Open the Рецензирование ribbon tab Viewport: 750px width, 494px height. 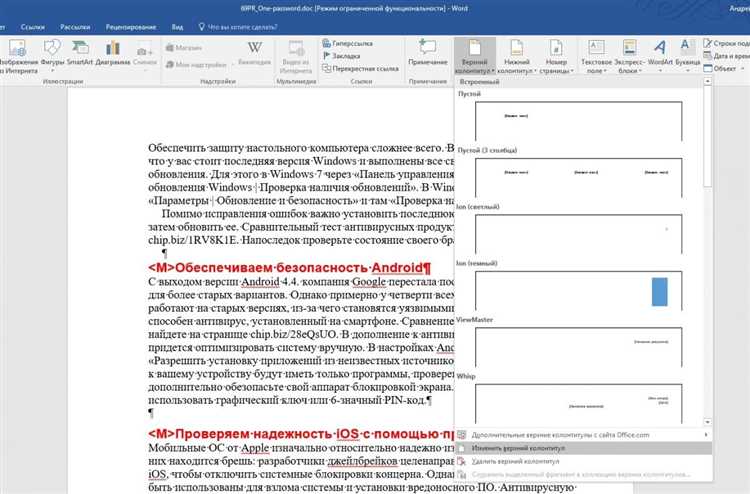click(x=131, y=27)
